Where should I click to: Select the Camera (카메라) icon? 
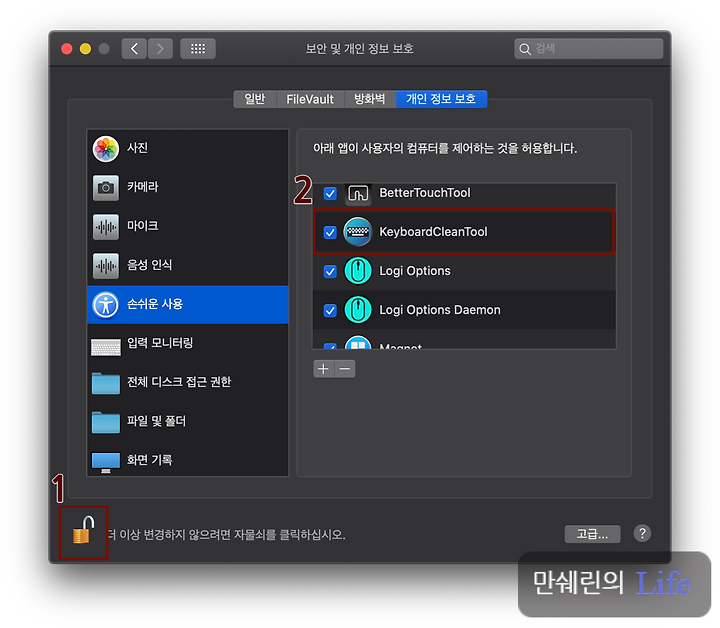tap(106, 188)
